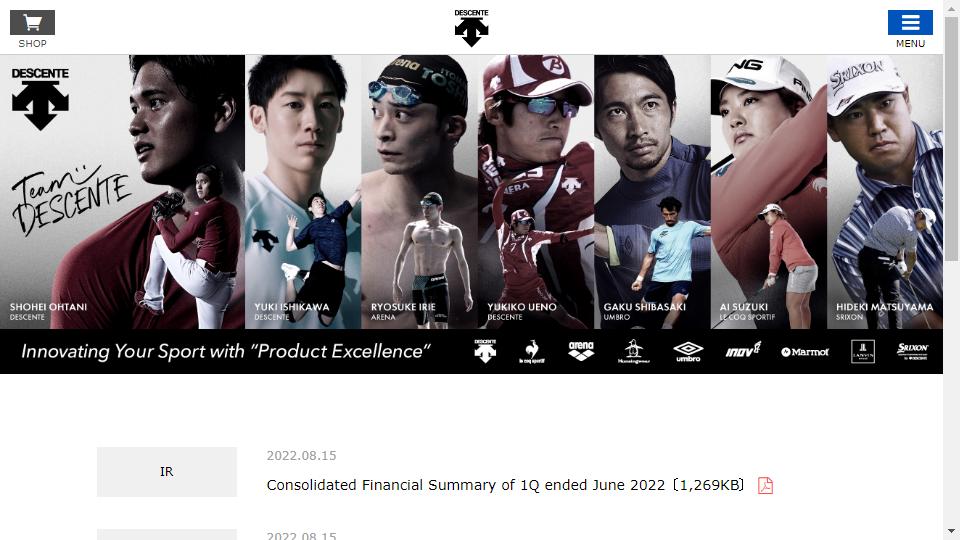Viewport: 960px width, 540px height.
Task: Select the Shohei Ohtani athlete panel
Action: coord(122,192)
